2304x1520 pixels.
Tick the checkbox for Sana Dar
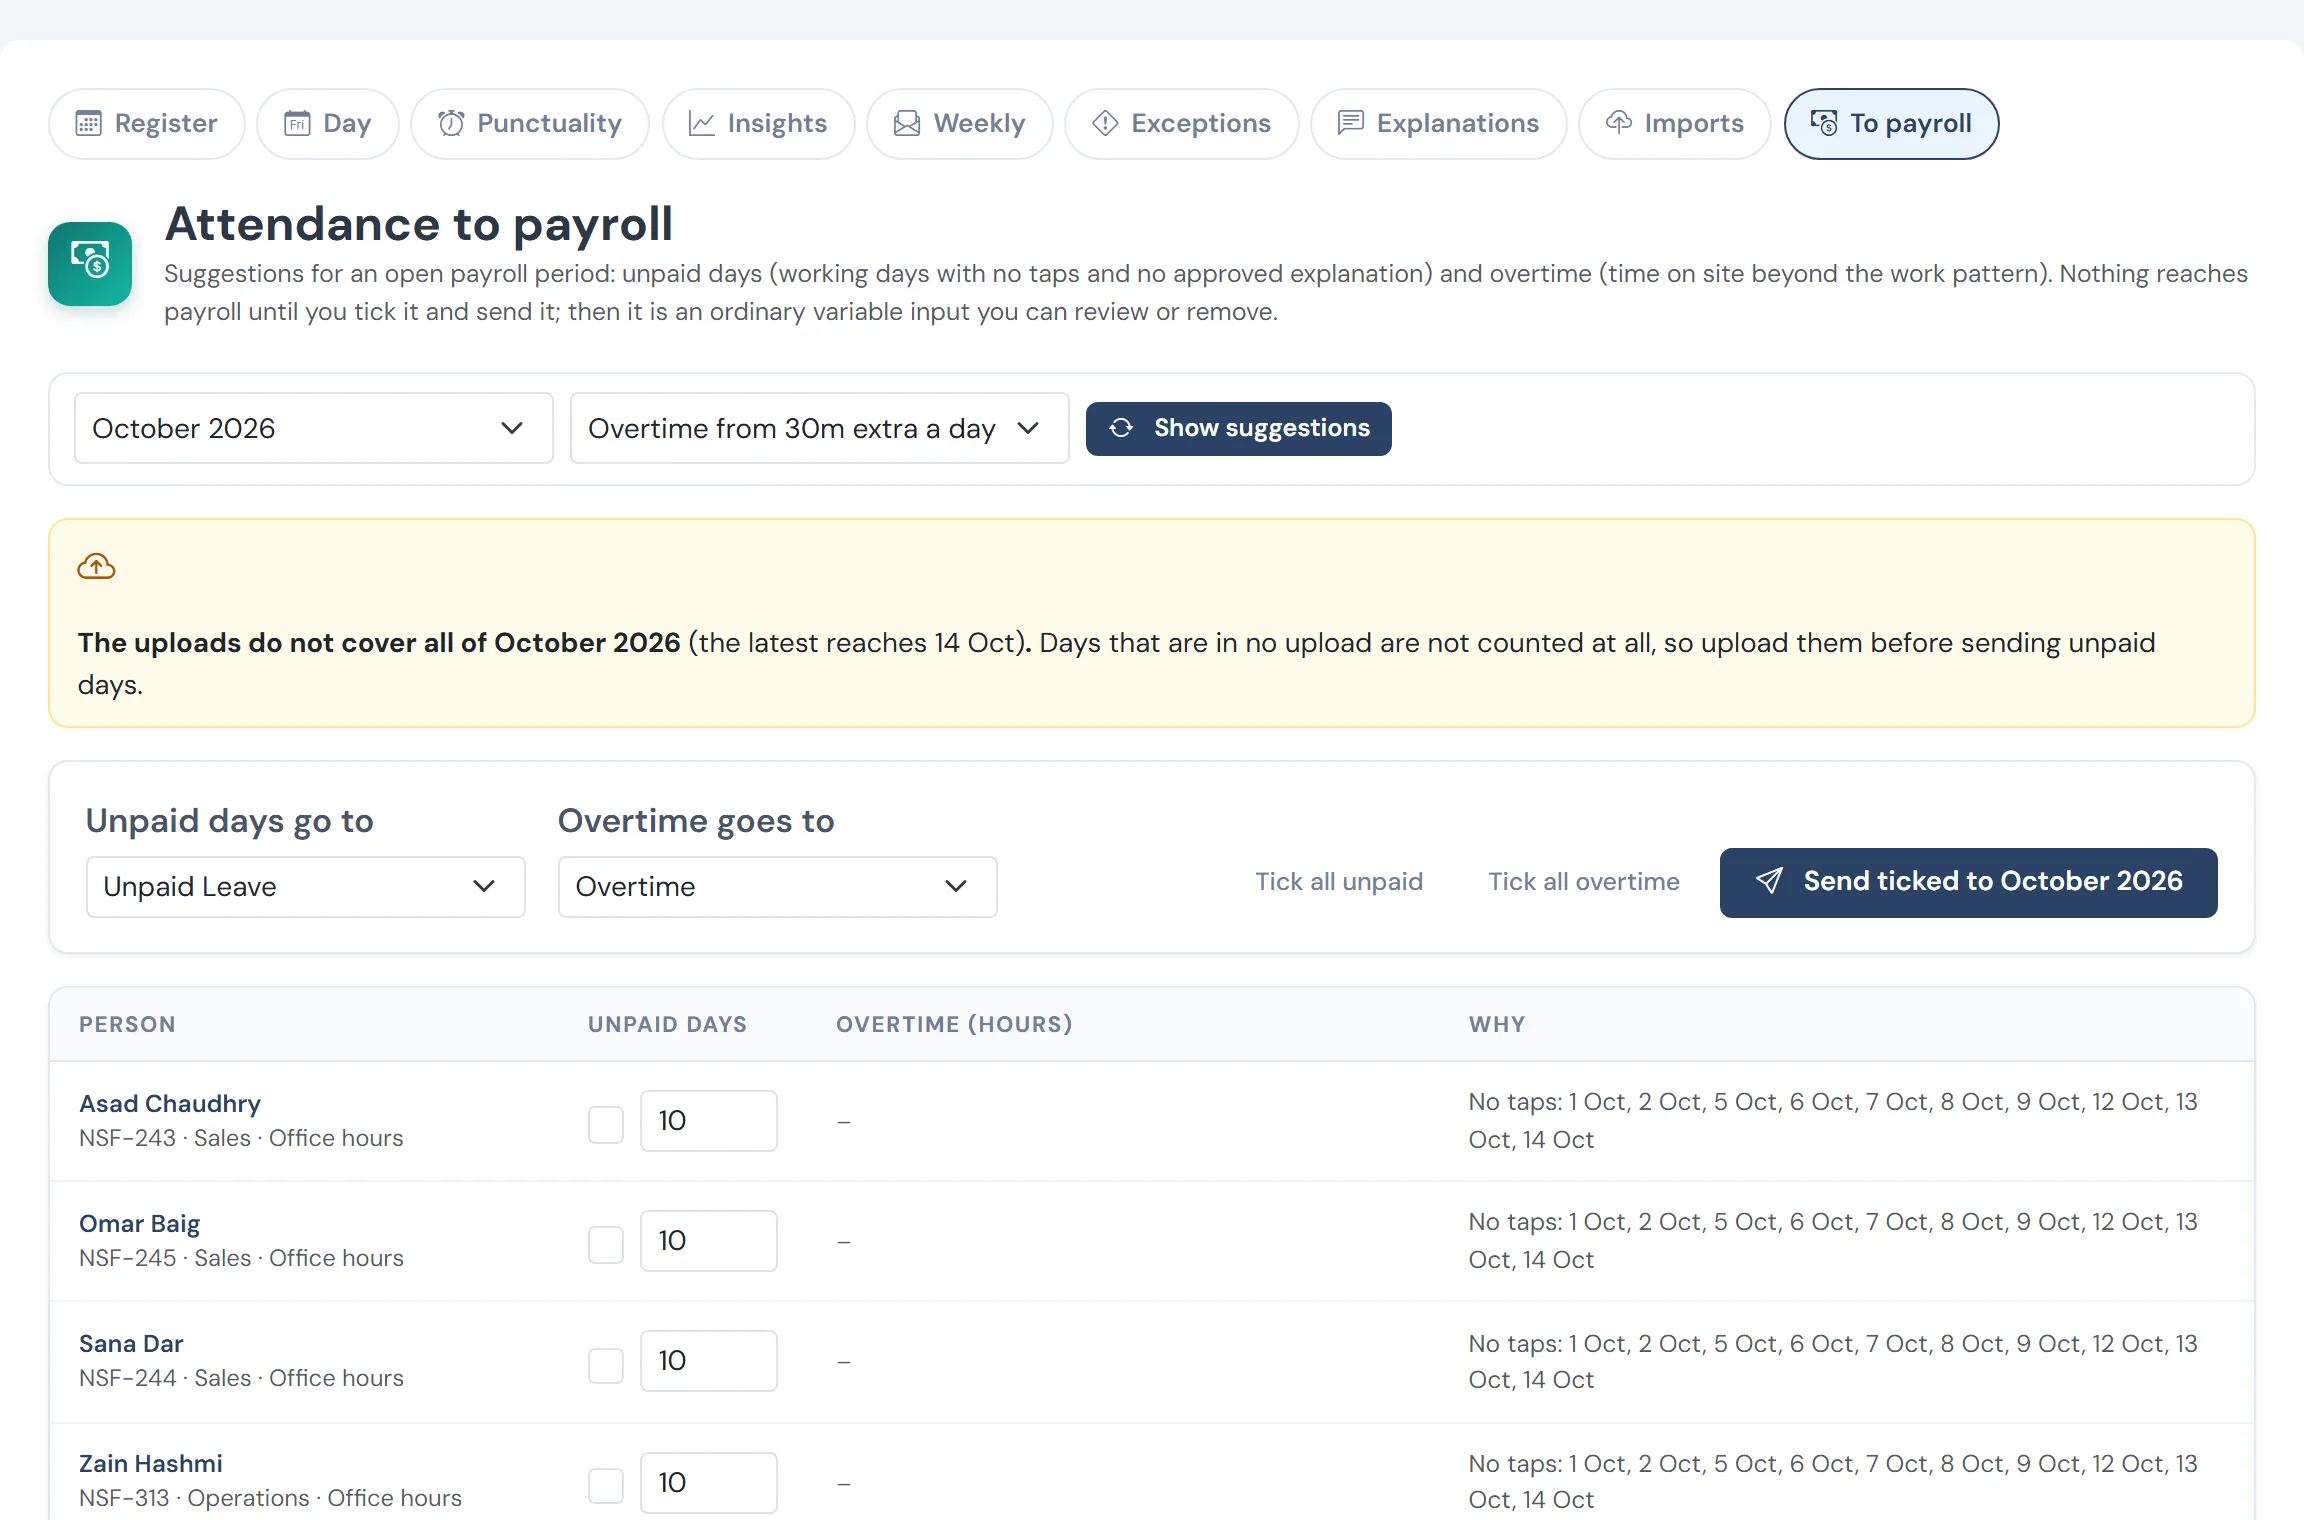(606, 1364)
